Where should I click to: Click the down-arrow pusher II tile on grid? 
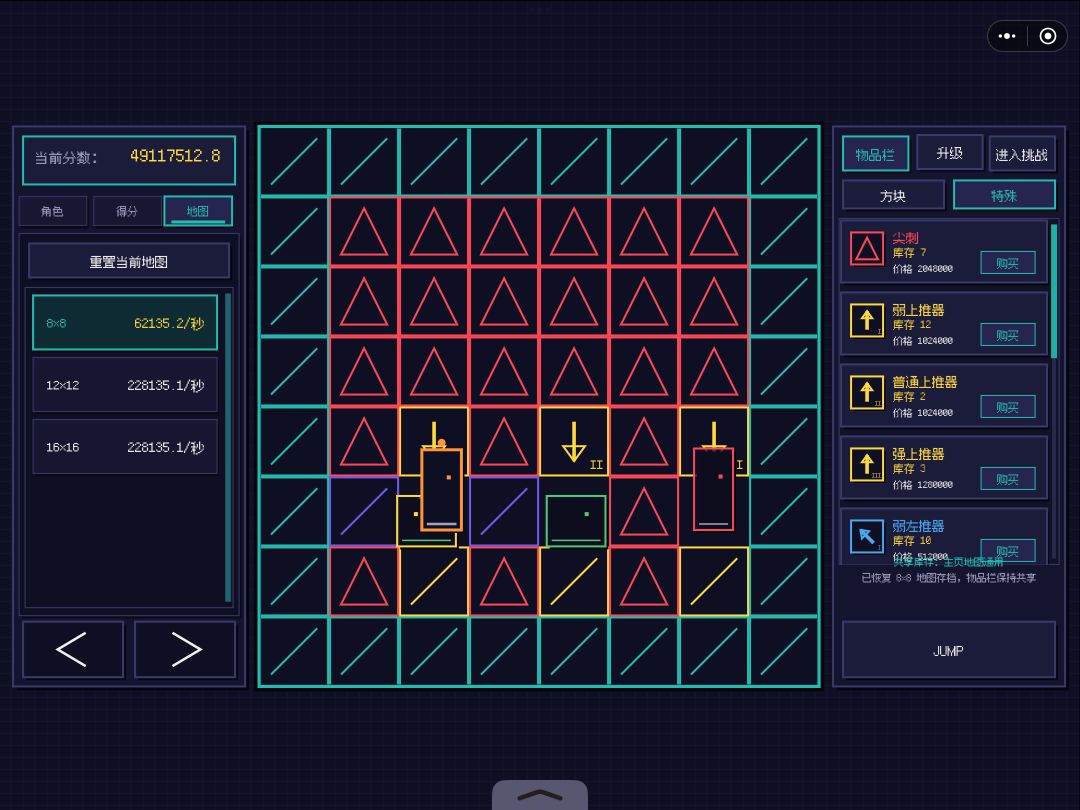tap(574, 442)
